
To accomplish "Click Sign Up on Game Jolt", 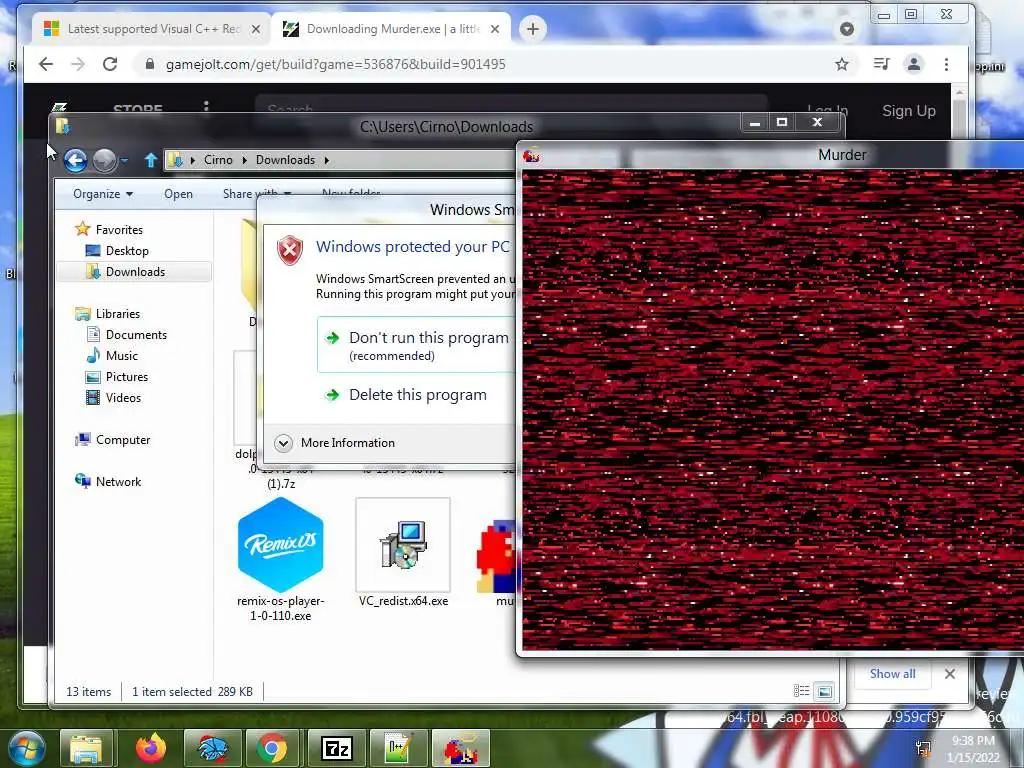I will 909,111.
